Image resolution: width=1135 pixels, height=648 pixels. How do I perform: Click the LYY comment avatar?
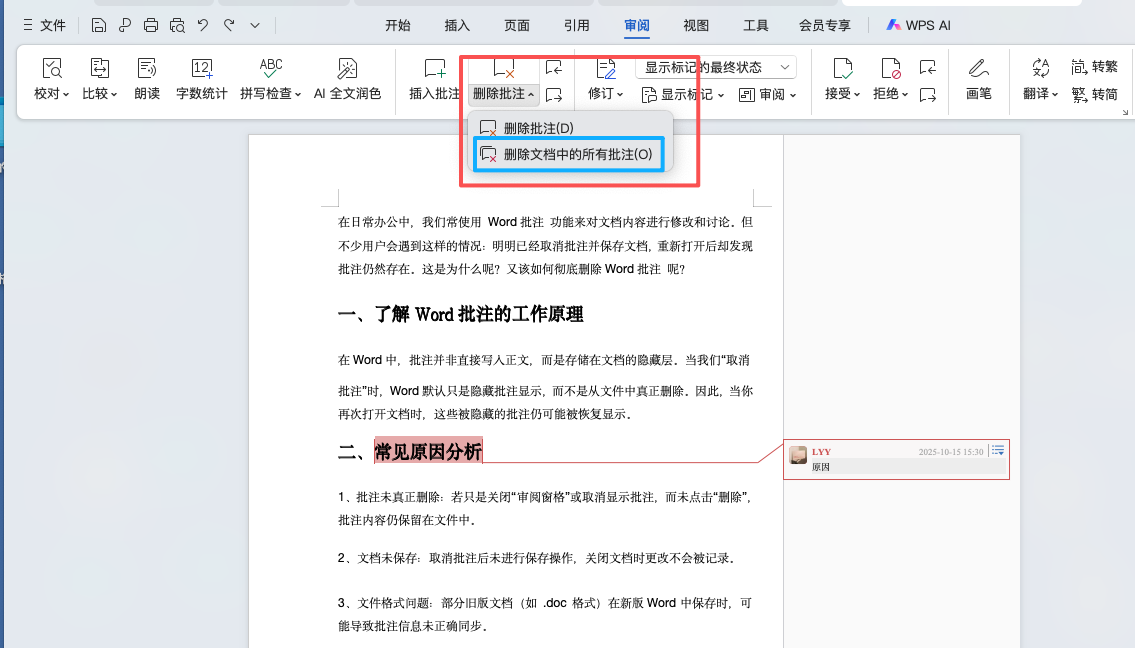pyautogui.click(x=798, y=455)
